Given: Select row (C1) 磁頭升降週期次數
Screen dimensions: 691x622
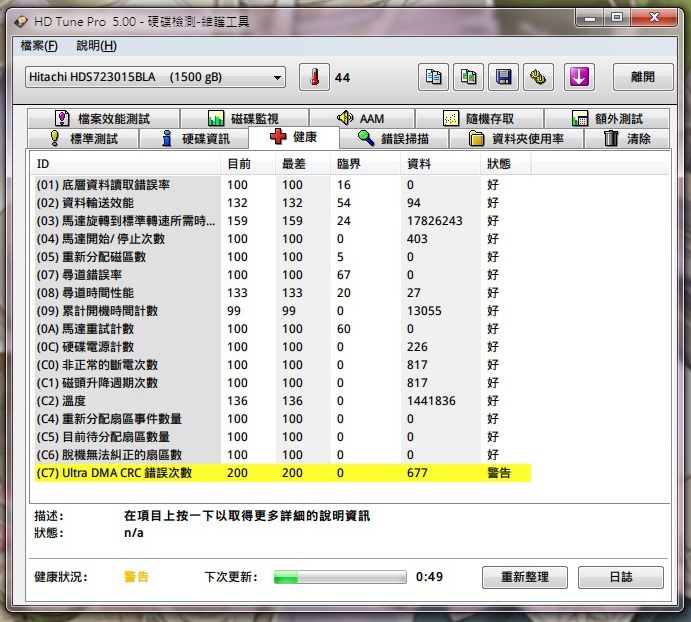Looking at the screenshot, I should 282,383.
